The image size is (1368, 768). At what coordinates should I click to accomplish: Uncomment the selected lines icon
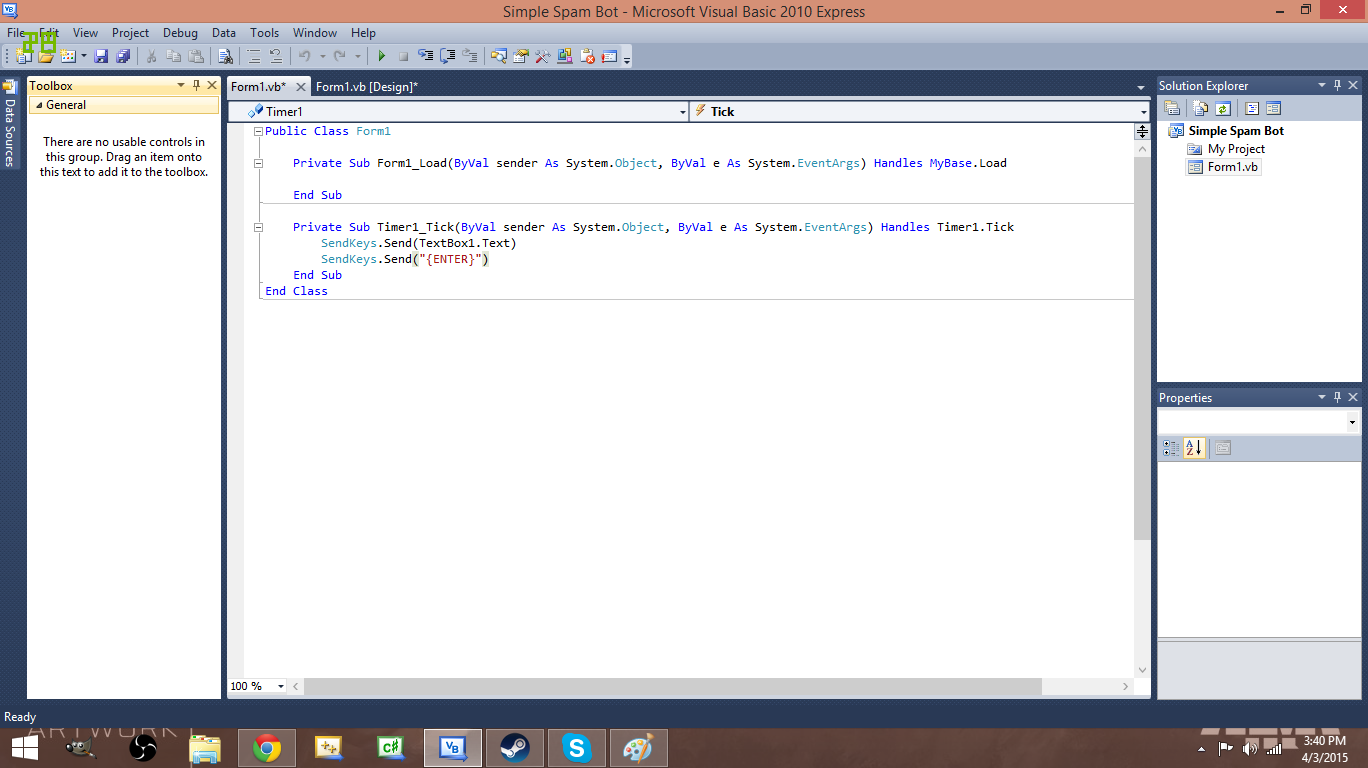tap(276, 56)
